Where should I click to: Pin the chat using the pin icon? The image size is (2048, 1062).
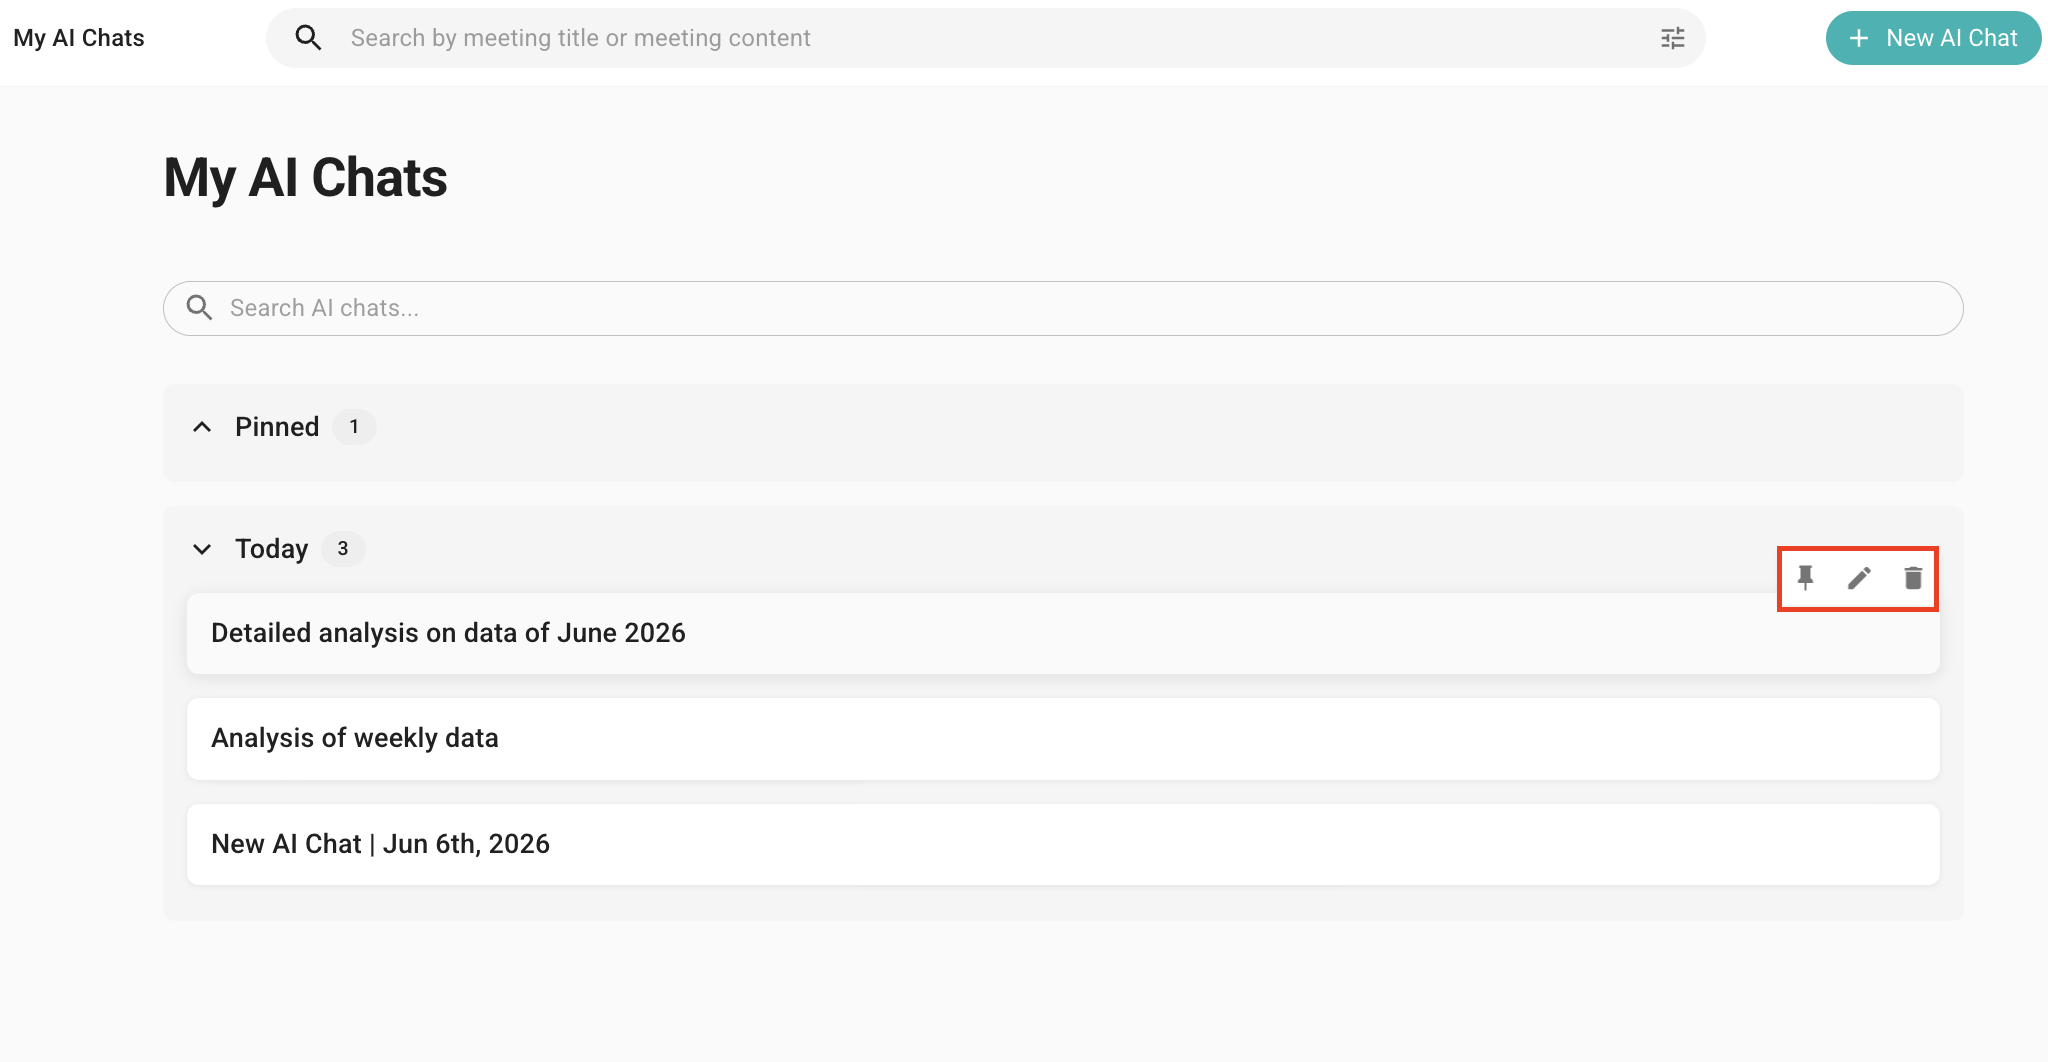[x=1805, y=578]
